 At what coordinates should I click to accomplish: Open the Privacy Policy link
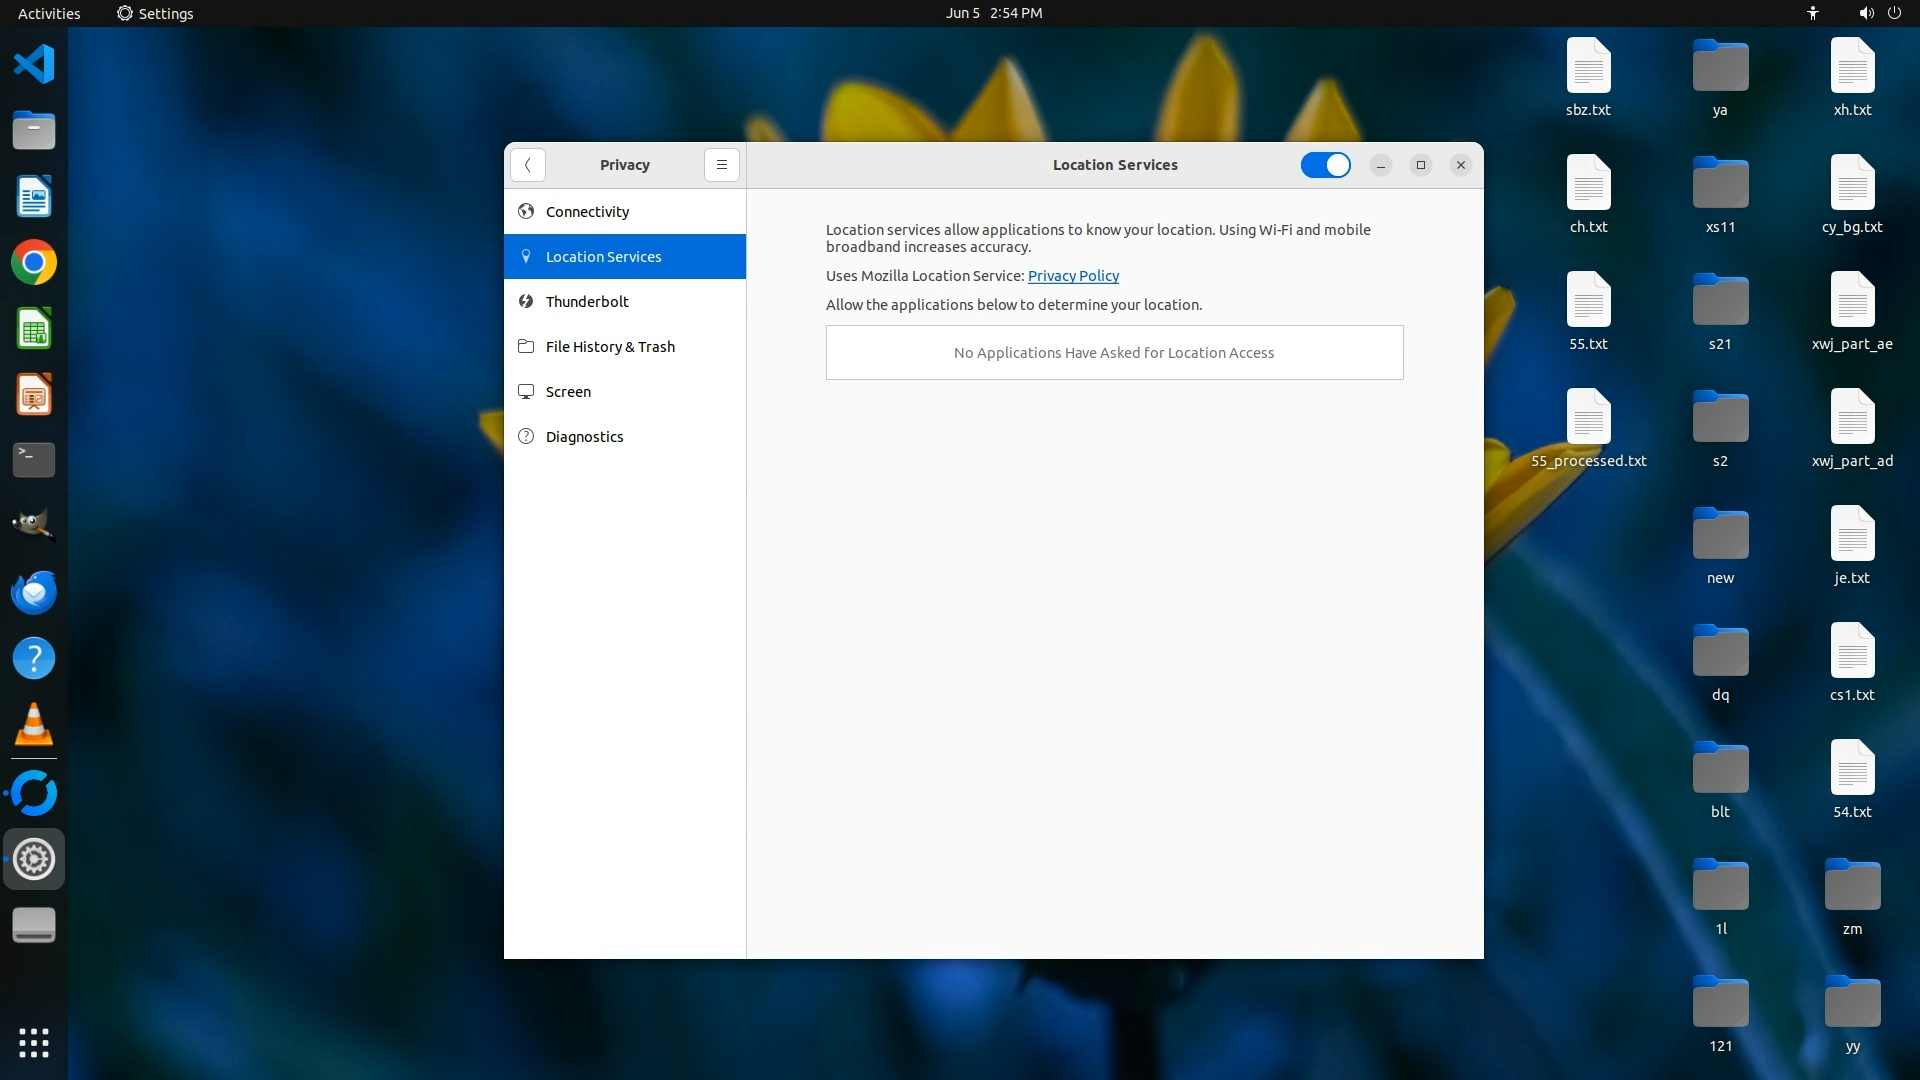pos(1073,276)
